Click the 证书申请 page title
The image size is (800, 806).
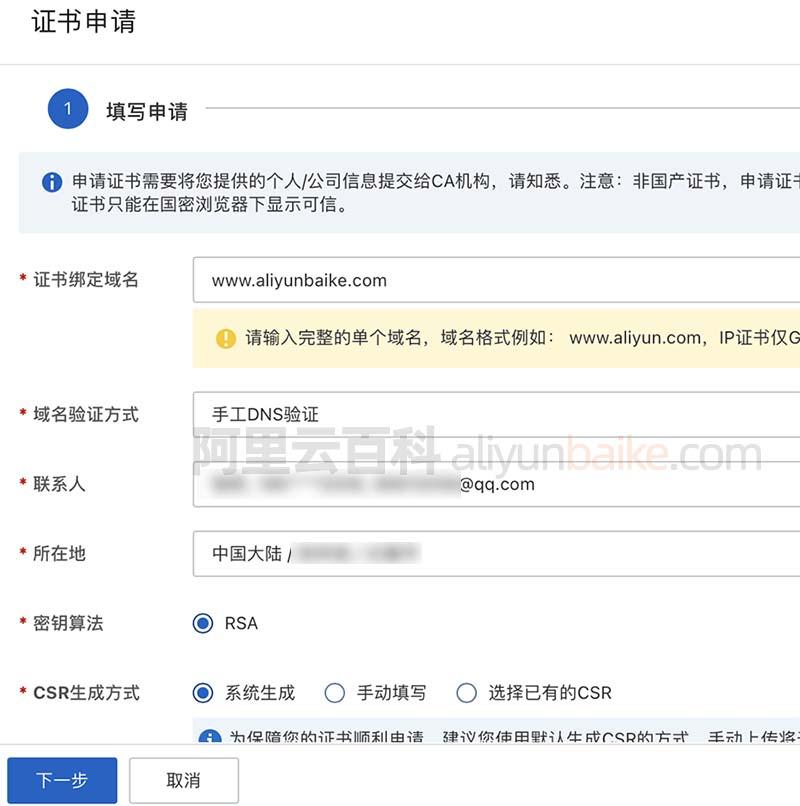tap(84, 21)
